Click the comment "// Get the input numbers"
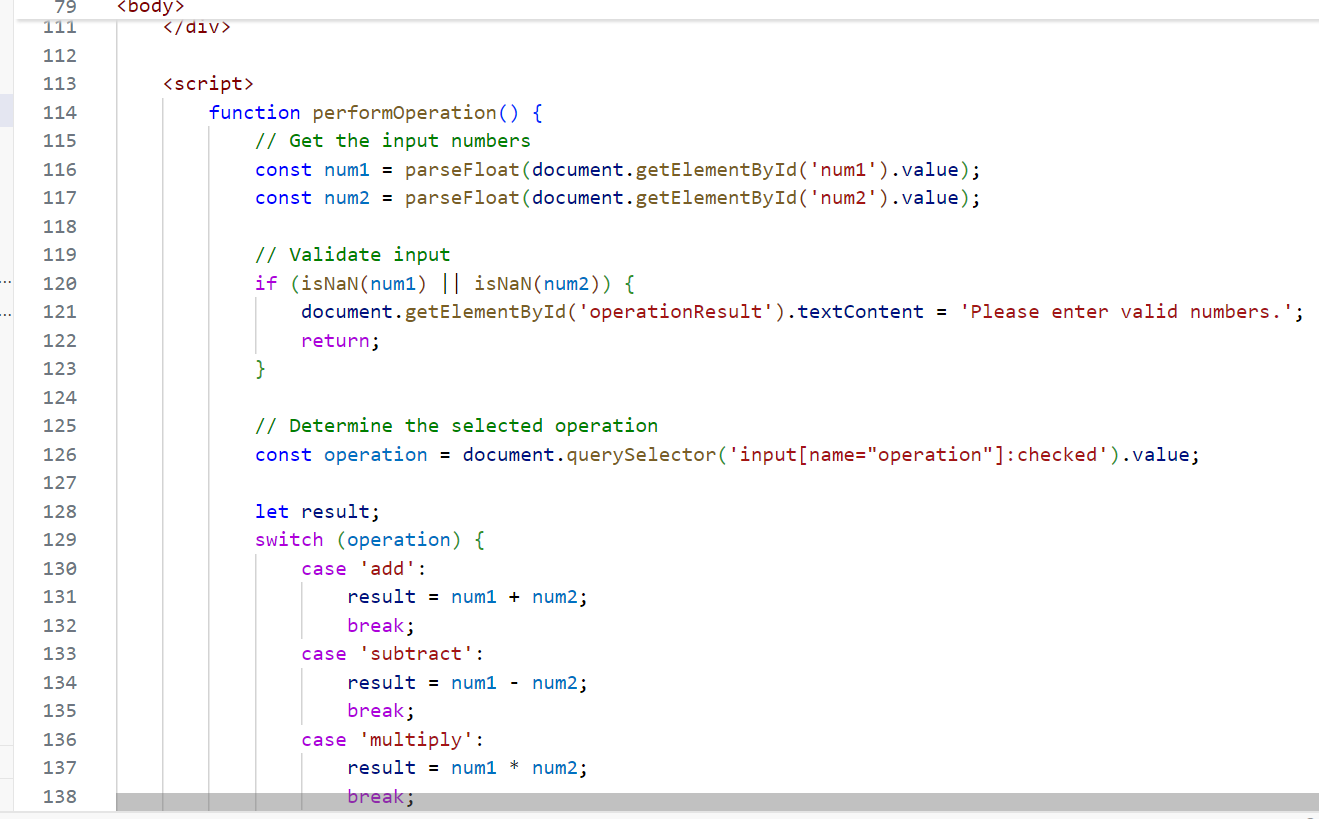The height and width of the screenshot is (819, 1319). 393,140
